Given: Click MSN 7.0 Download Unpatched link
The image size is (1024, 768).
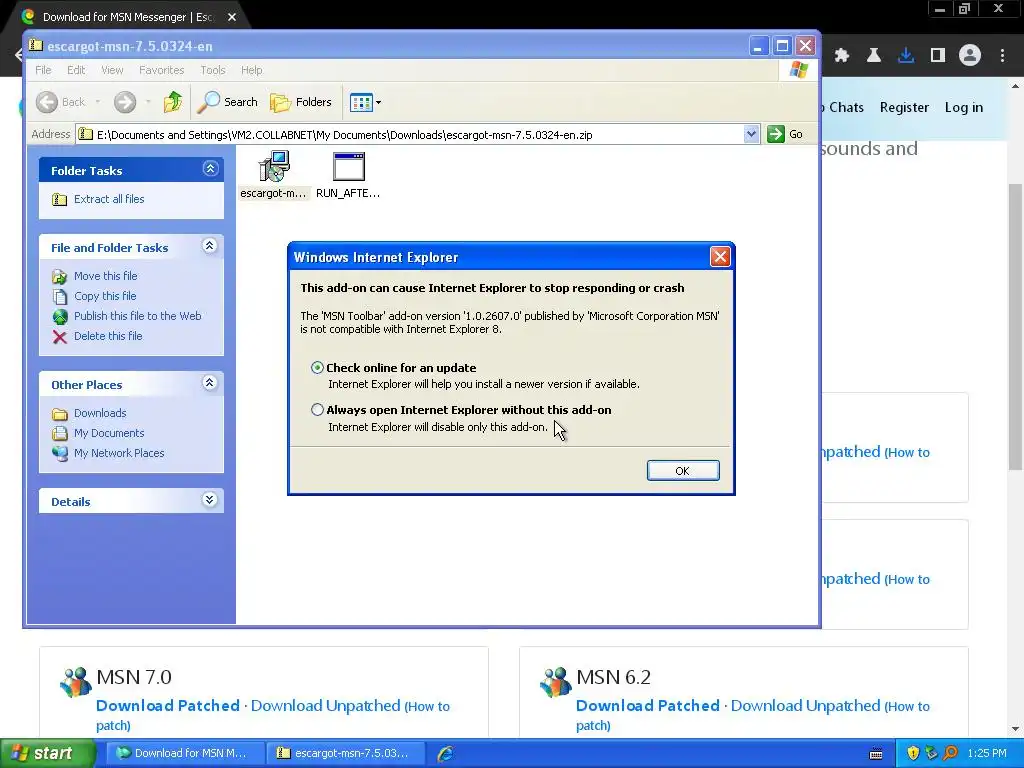Looking at the screenshot, I should 325,706.
